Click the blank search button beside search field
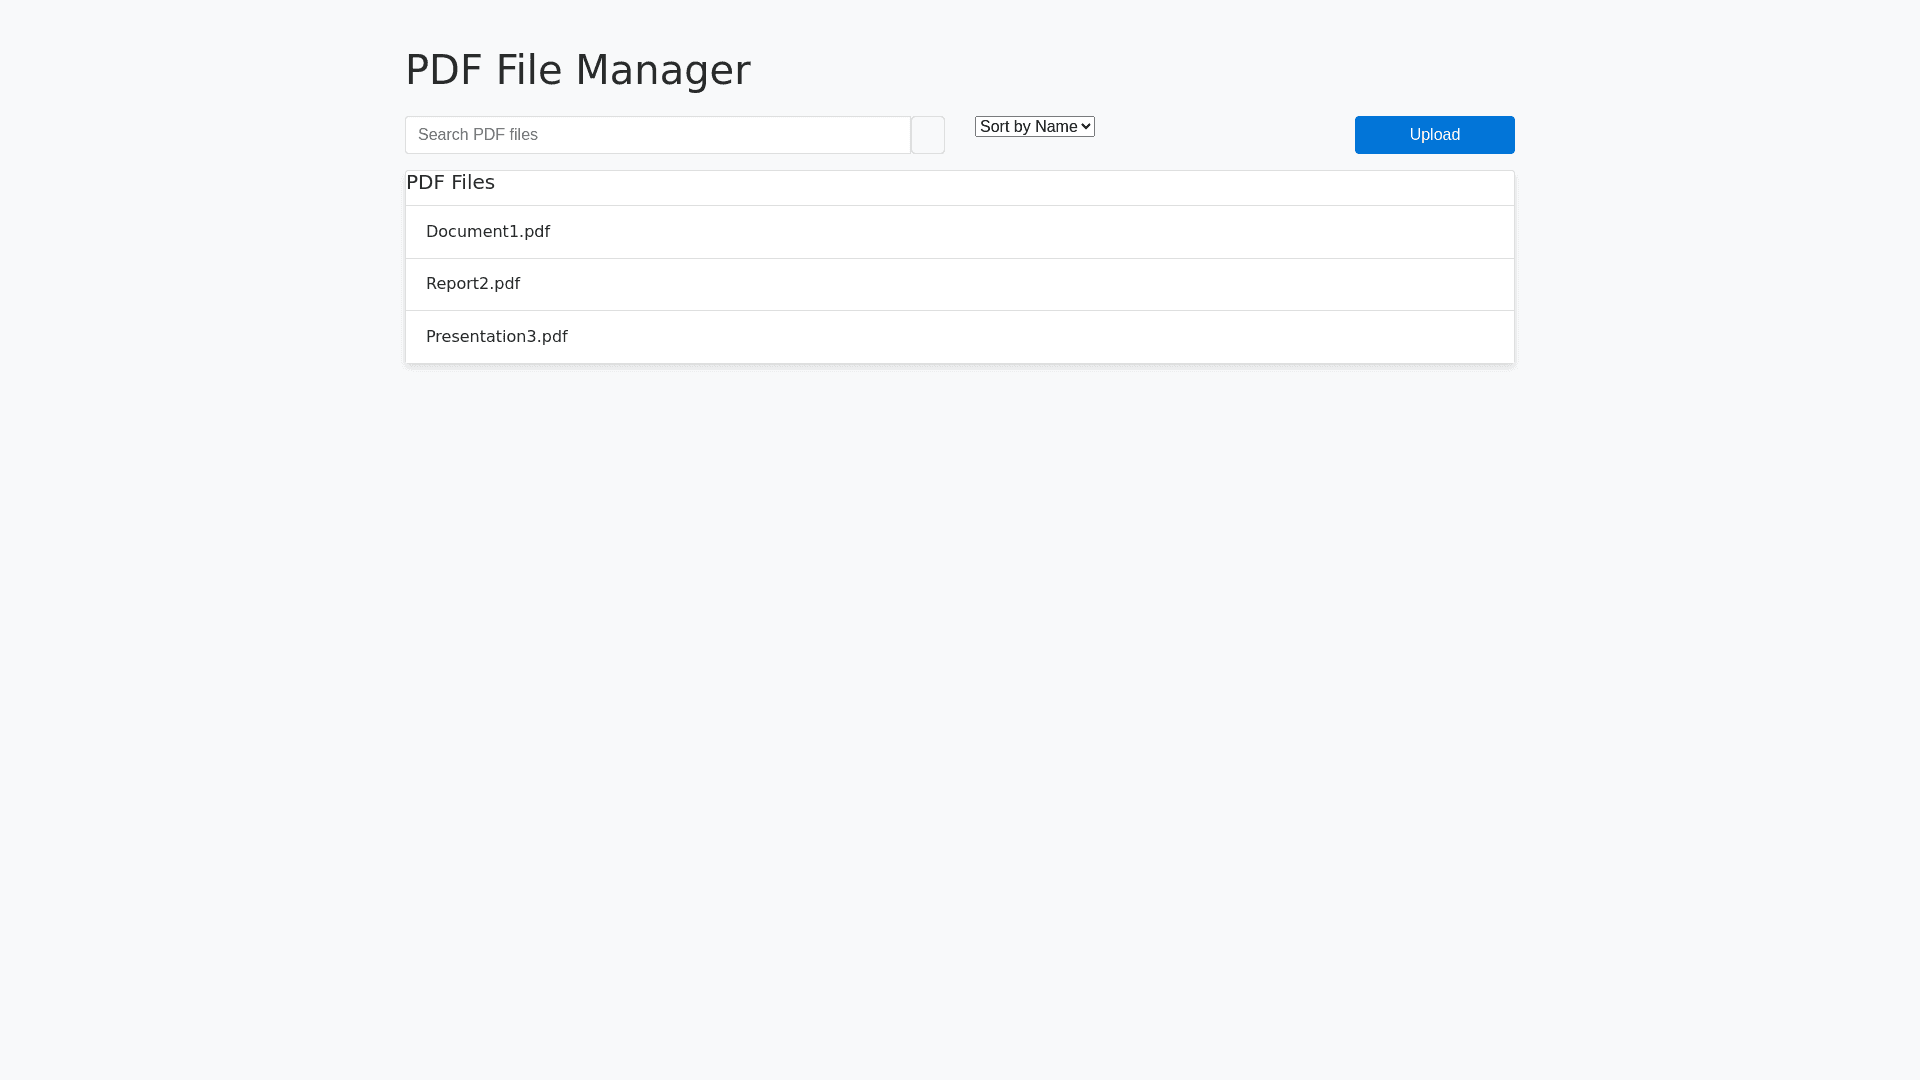 (x=927, y=135)
